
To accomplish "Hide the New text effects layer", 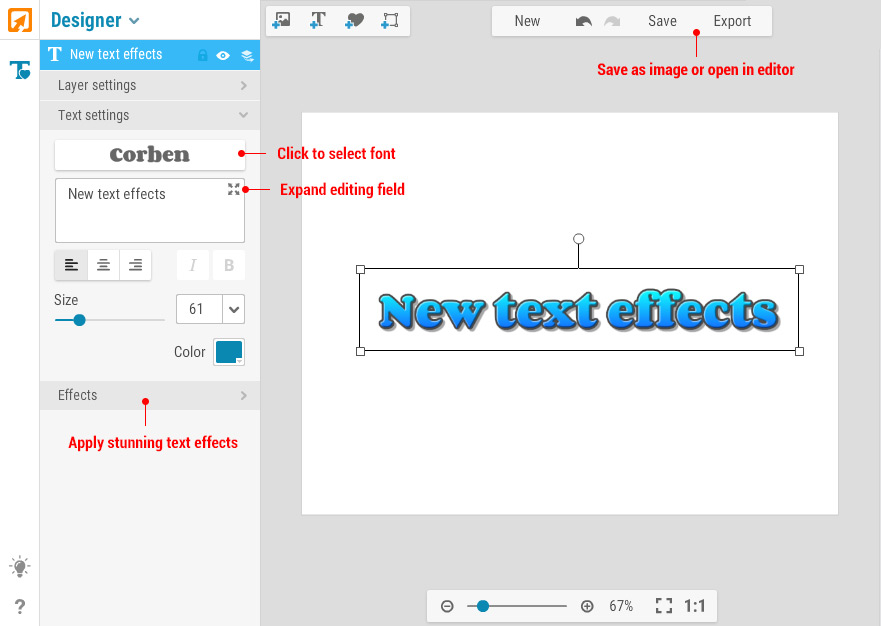I will [224, 55].
